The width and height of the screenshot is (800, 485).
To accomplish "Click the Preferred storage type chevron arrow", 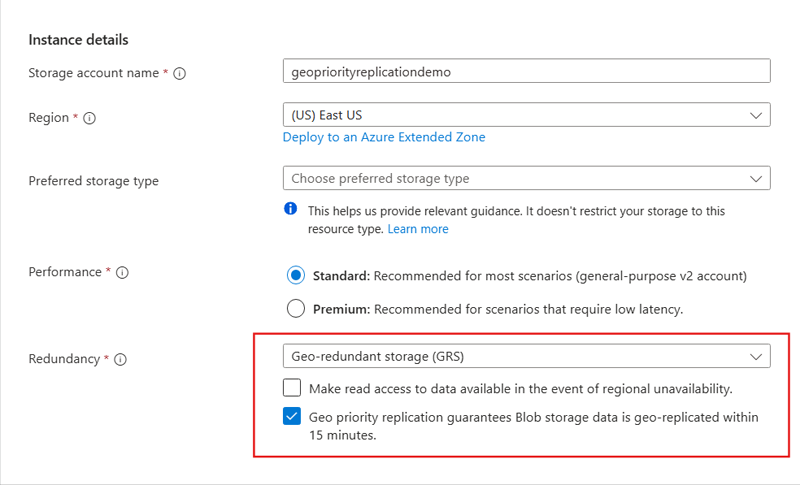I will click(756, 179).
